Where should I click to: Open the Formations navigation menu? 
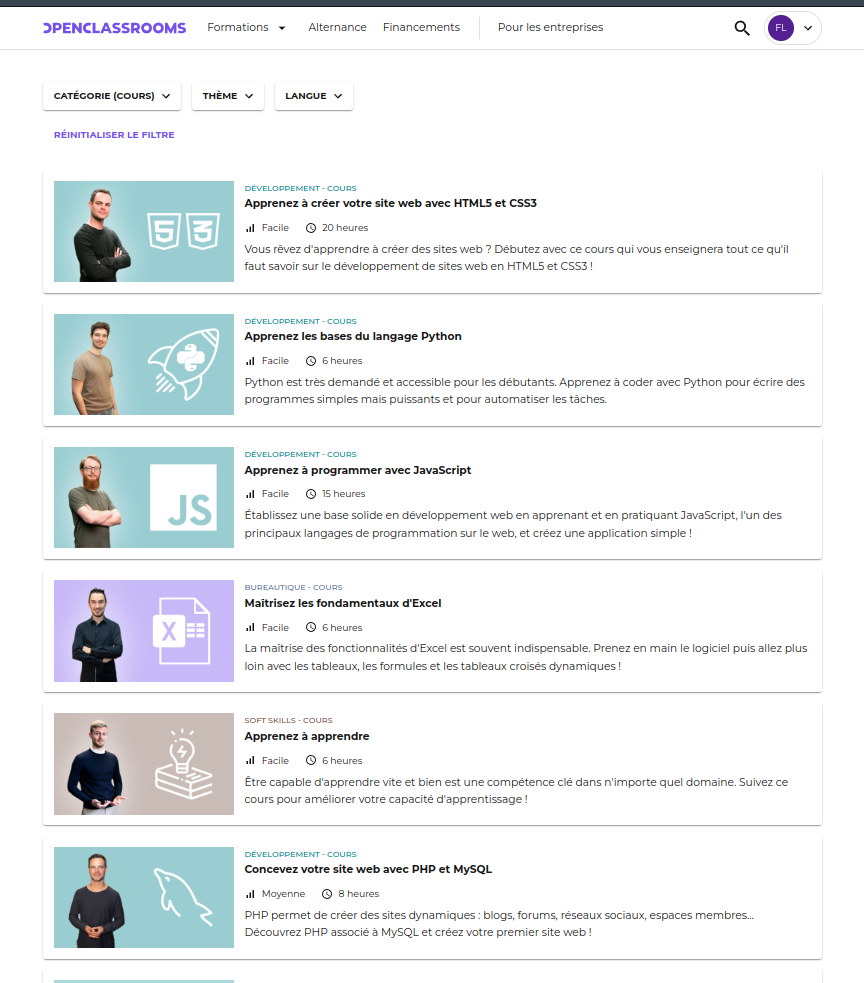[246, 28]
